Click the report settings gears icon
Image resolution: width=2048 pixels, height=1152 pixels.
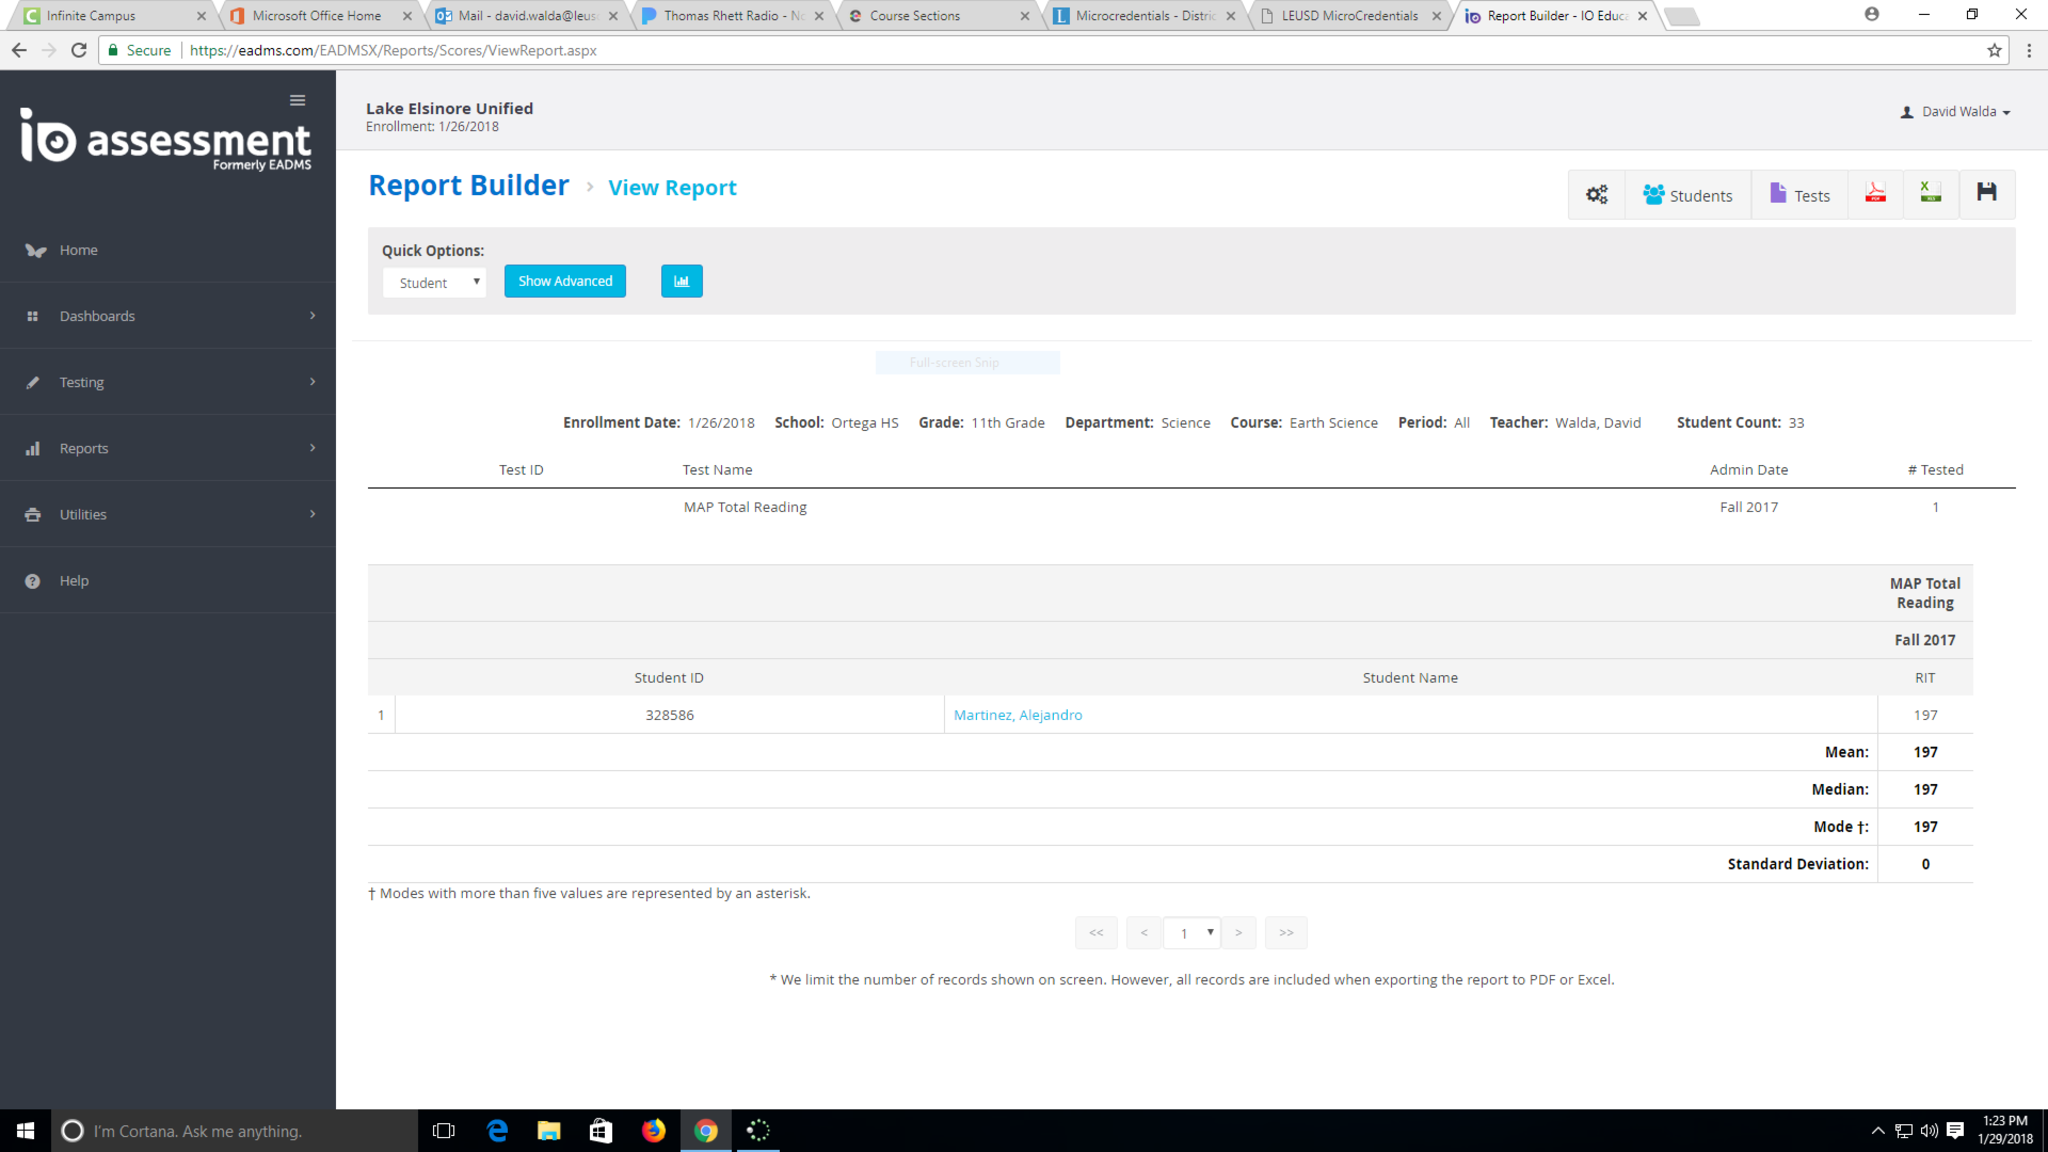(x=1597, y=195)
